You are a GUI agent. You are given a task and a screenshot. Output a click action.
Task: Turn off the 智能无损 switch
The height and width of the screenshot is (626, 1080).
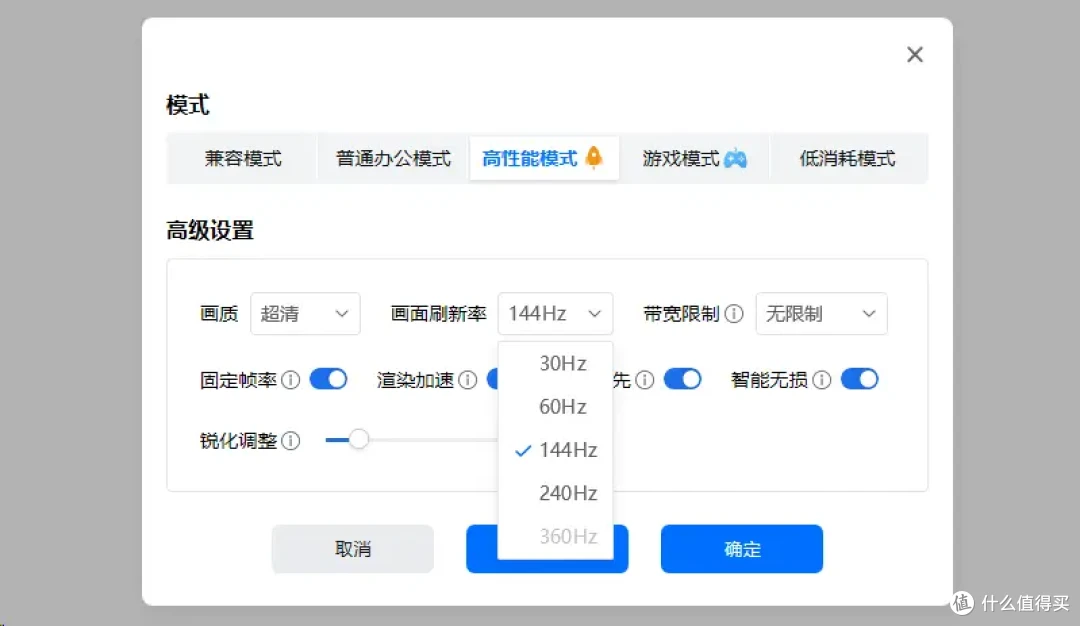860,380
